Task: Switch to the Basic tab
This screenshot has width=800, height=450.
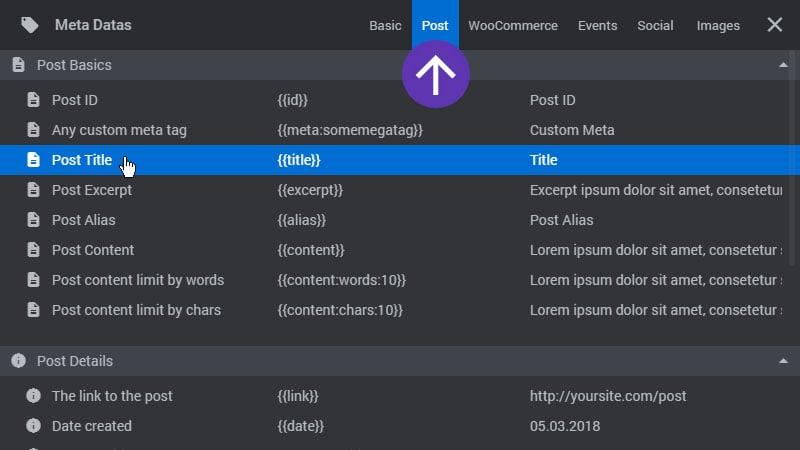Action: (385, 26)
